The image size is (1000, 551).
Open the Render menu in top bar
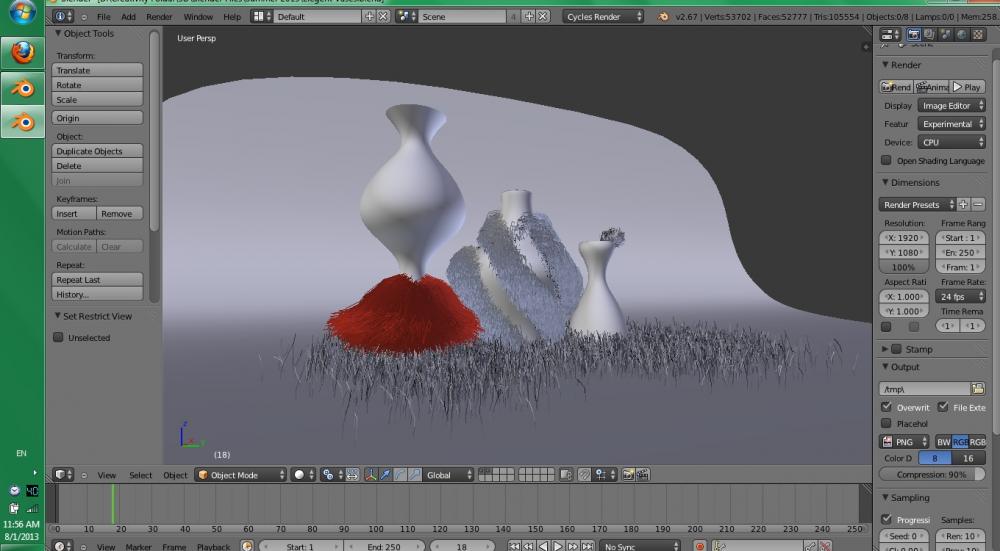pos(159,17)
